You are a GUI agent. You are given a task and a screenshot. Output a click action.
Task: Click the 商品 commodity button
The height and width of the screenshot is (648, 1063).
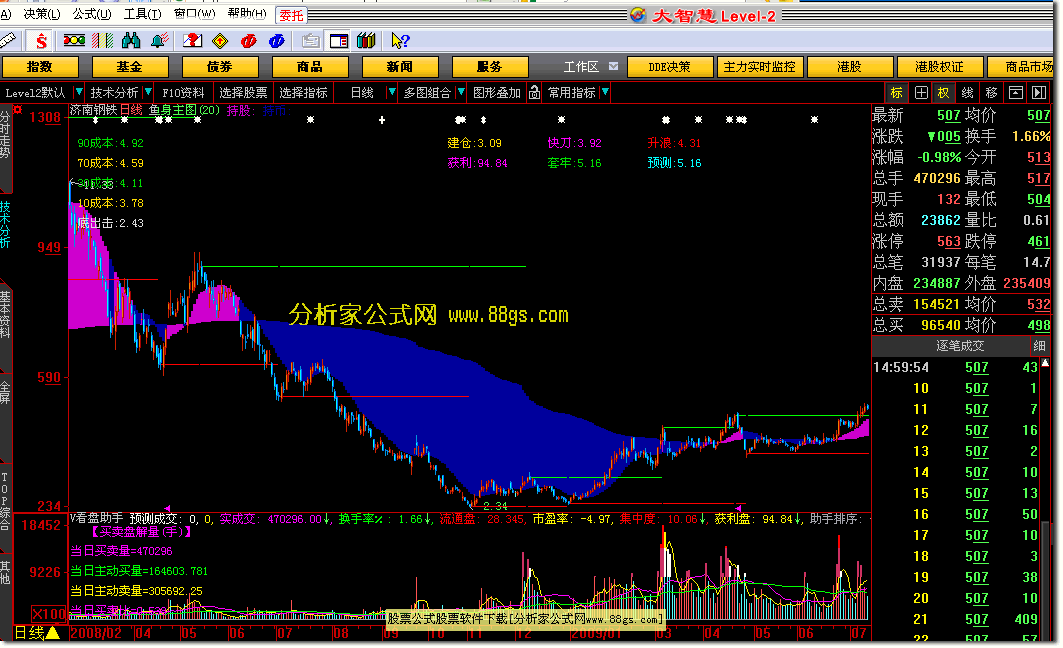310,66
